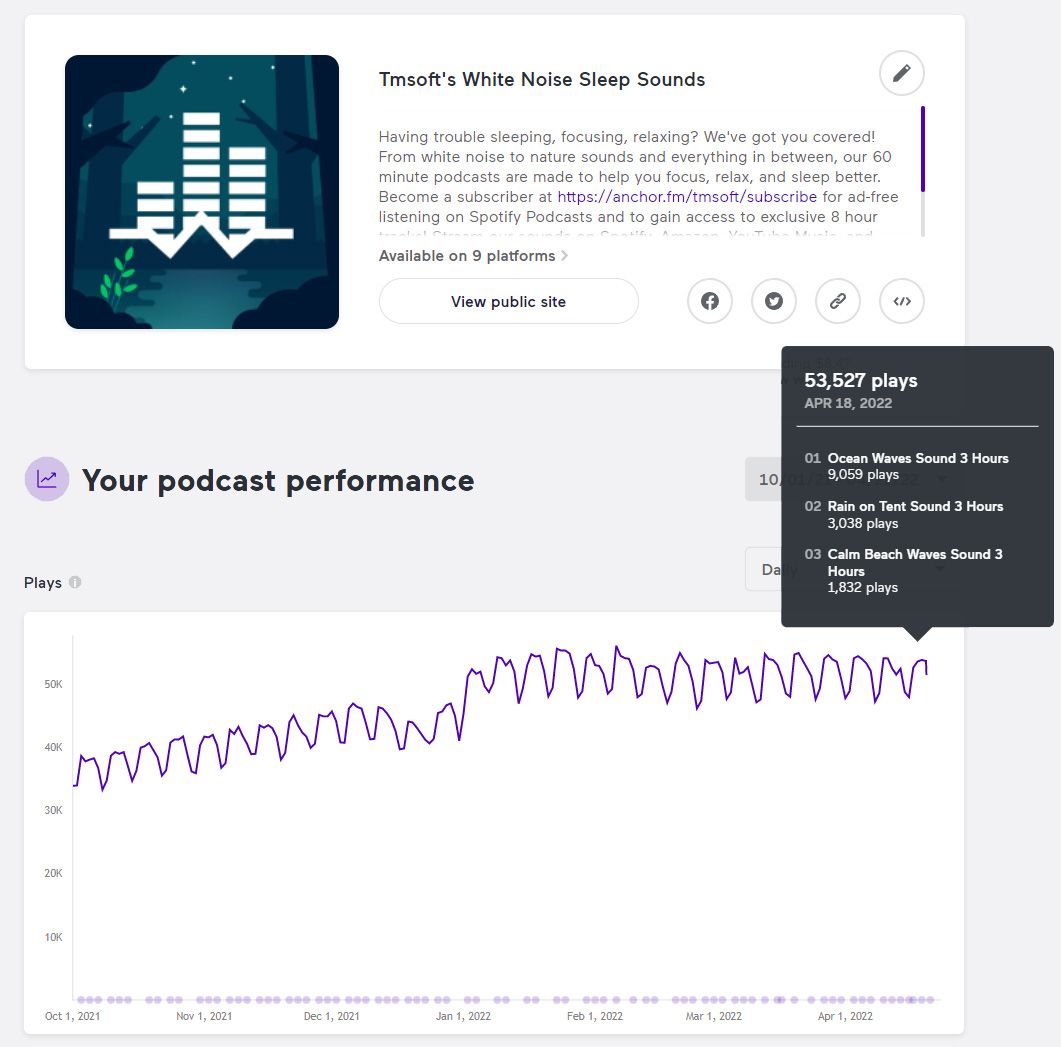Click the 10K y-axis label
Screen dimensions: 1061x1047
53,937
